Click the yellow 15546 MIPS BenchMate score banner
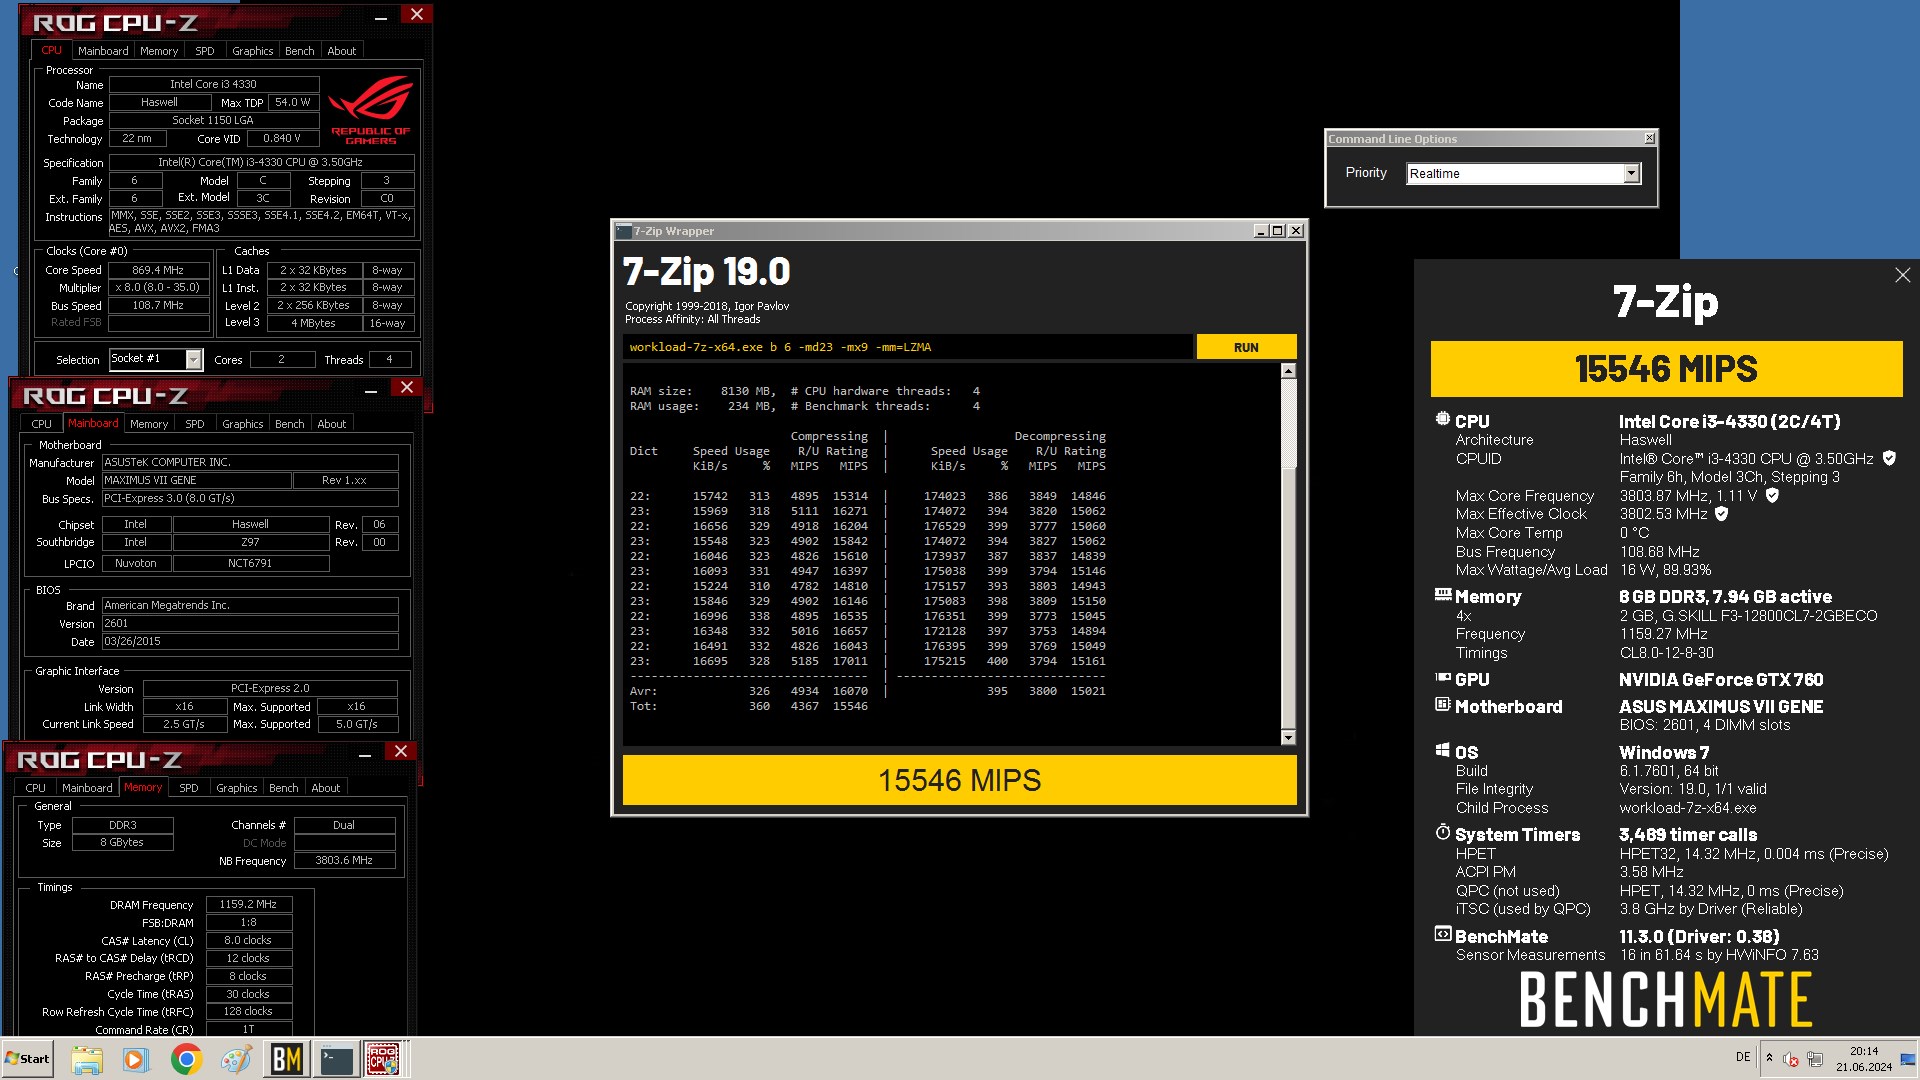This screenshot has width=1920, height=1080. [1666, 369]
